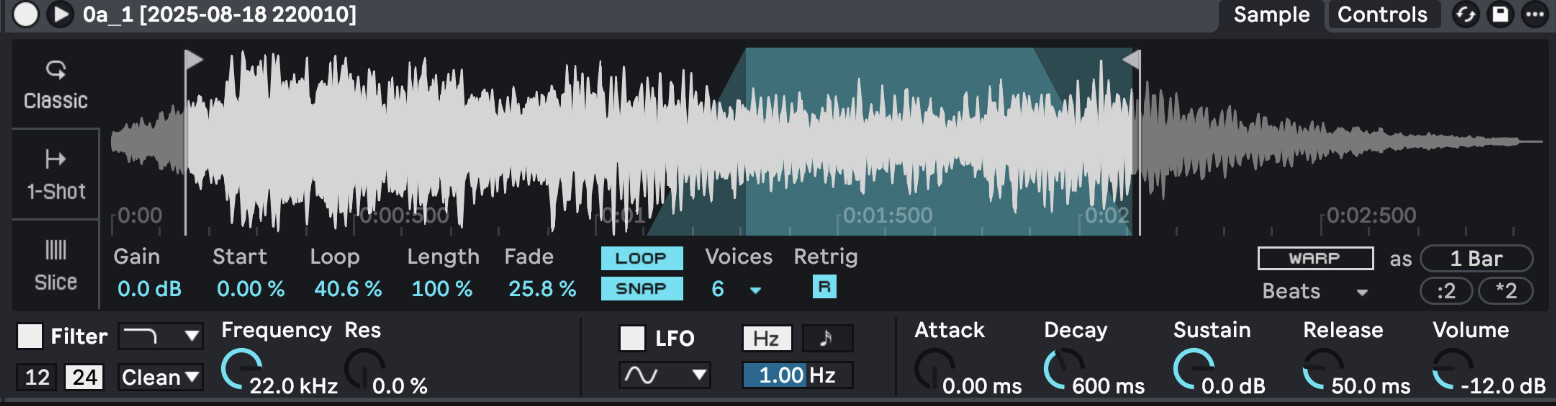This screenshot has width=1556, height=406.
Task: Enable the LFO checkbox
Action: pos(632,338)
